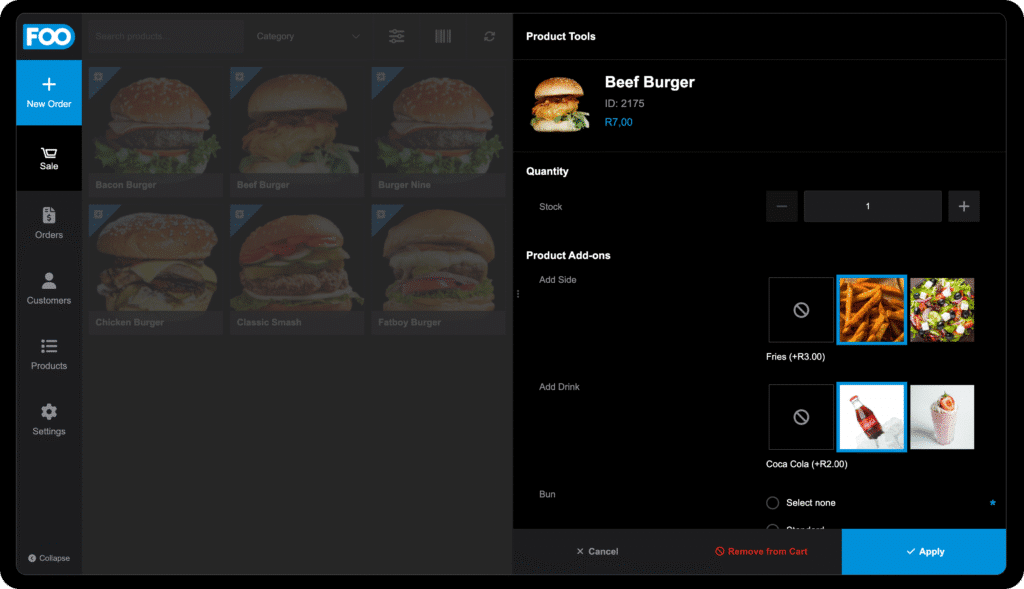The image size is (1024, 589).
Task: Go to Customers in sidebar
Action: 49,288
